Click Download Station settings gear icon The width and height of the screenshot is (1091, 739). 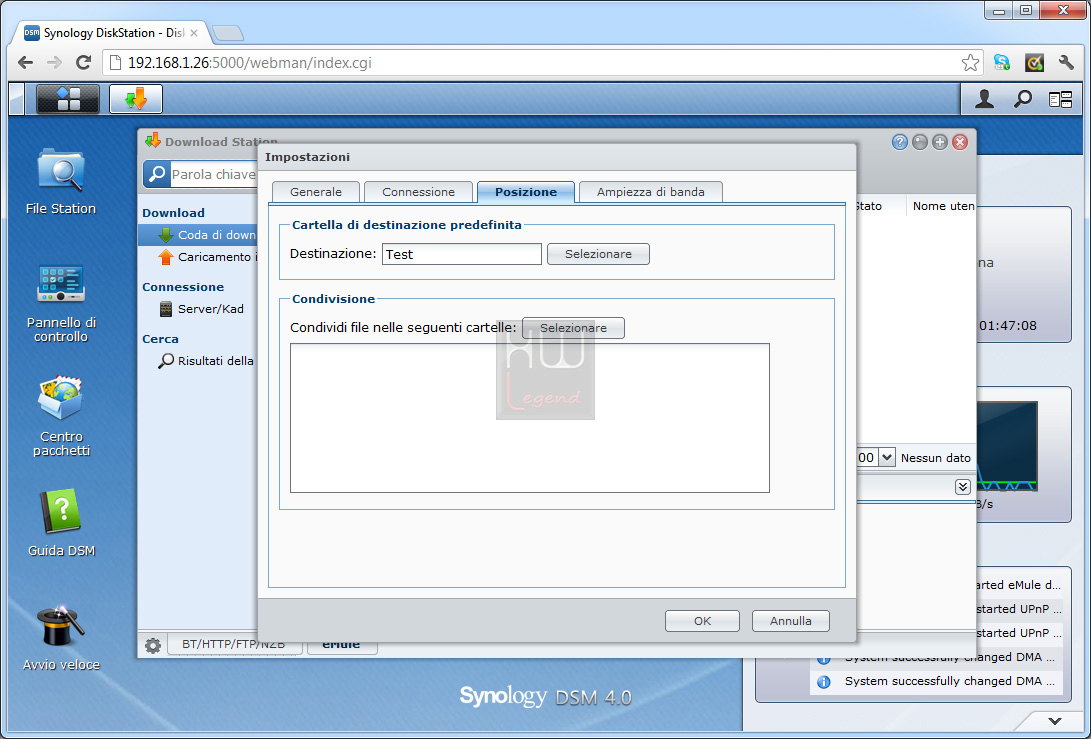pos(152,645)
